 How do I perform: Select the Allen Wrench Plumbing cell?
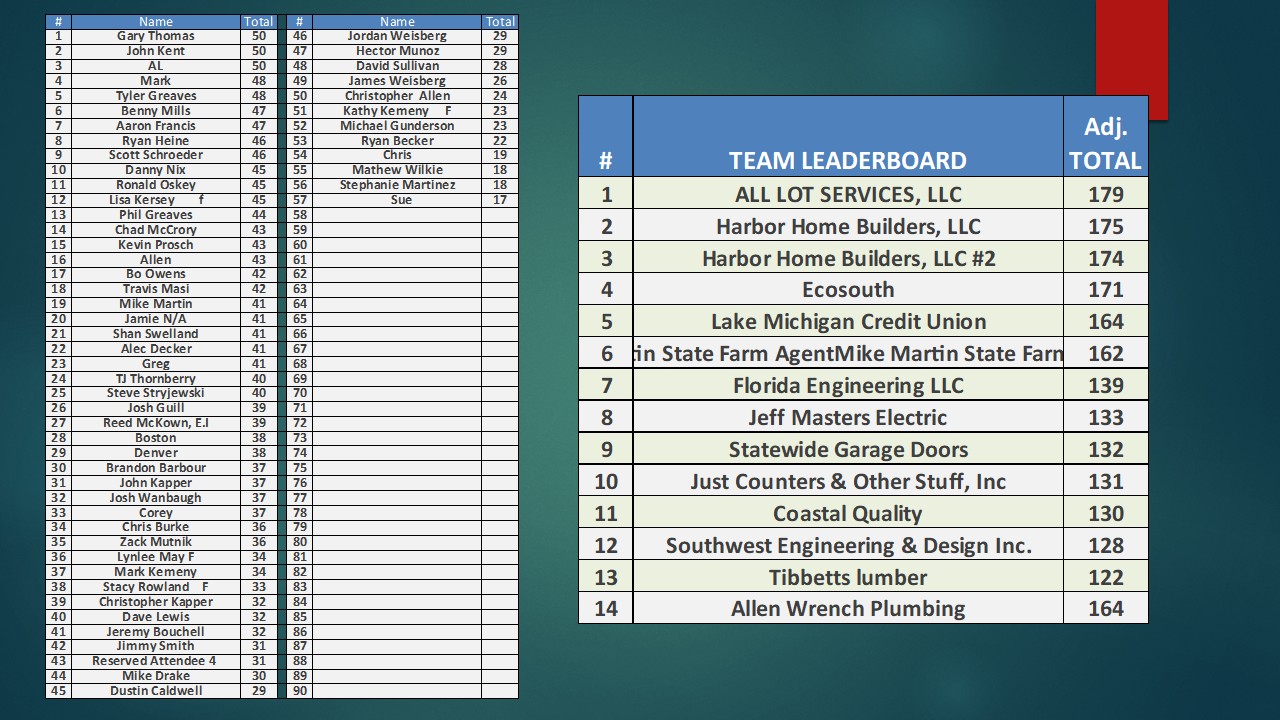847,609
